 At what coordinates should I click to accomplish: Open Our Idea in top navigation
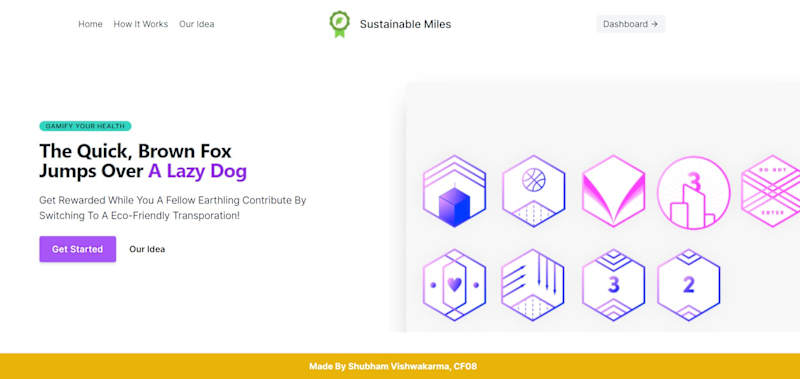(x=196, y=24)
